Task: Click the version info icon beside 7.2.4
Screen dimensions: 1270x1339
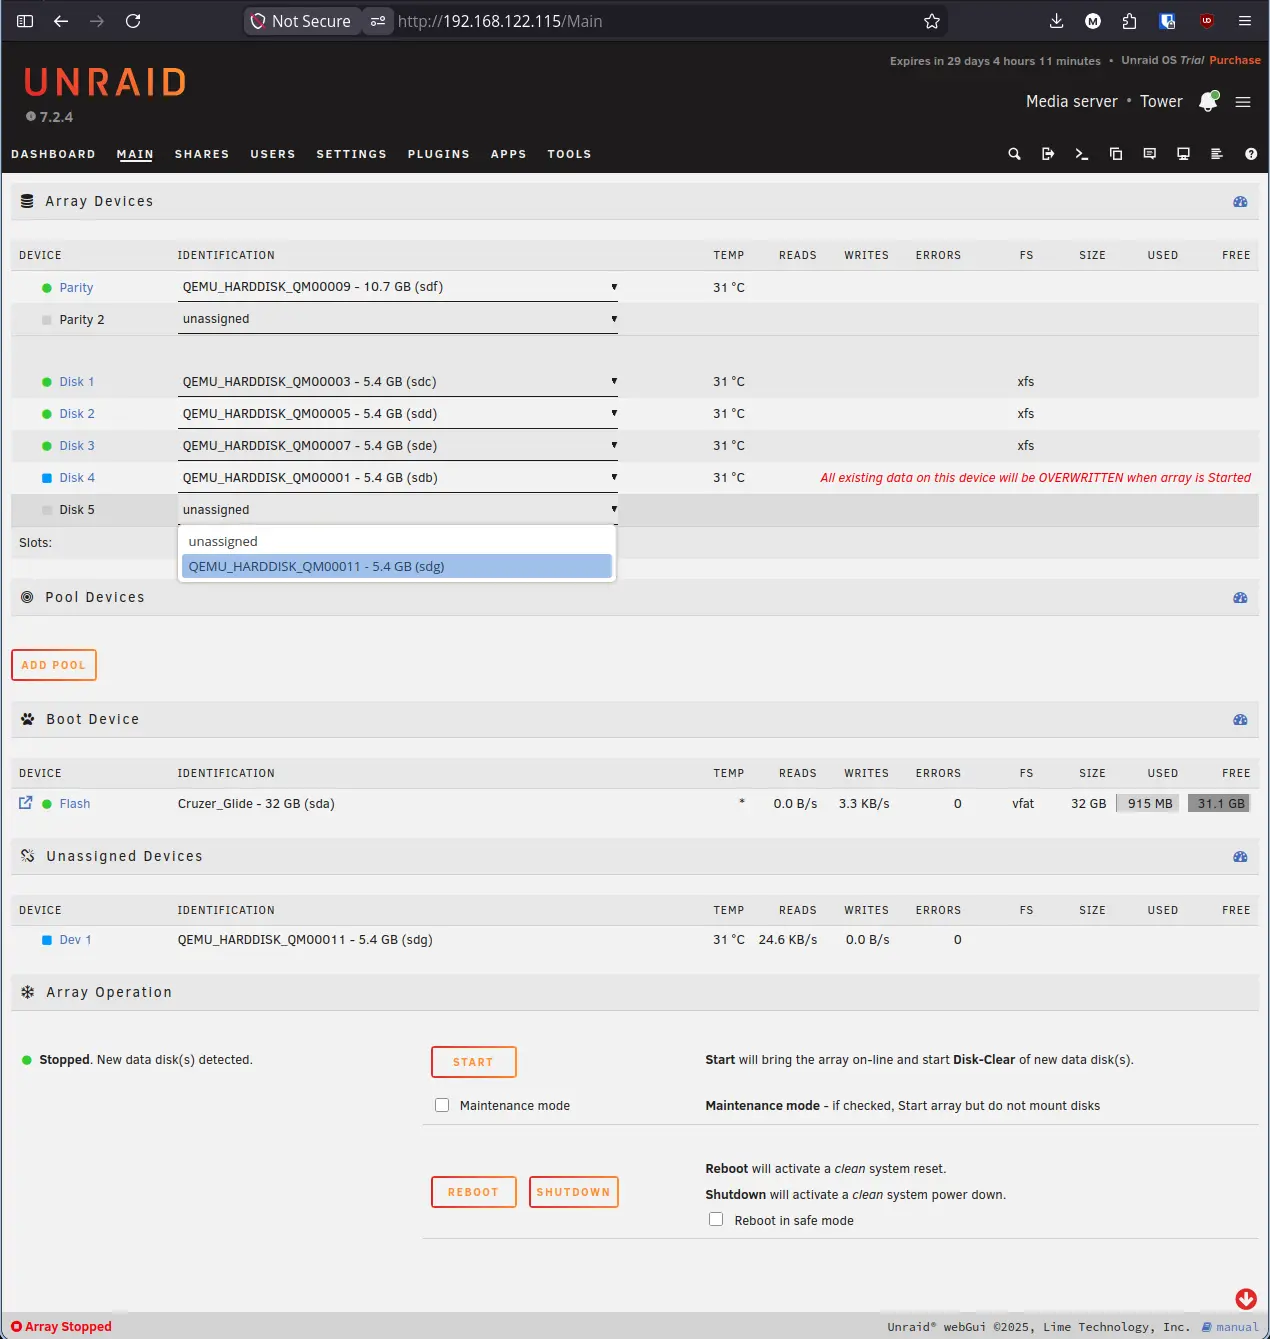Action: [x=31, y=117]
